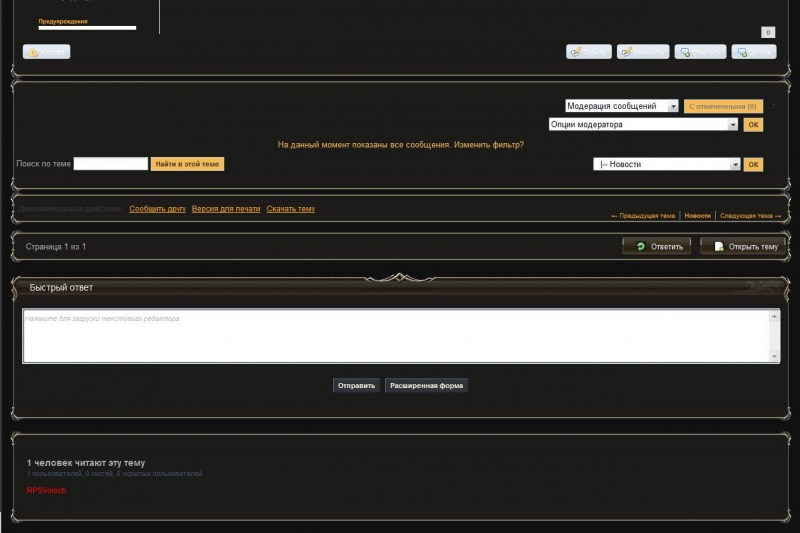Image resolution: width=800 pixels, height=533 pixels.
Task: Expand the Опции модератора dropdown
Action: (x=643, y=124)
